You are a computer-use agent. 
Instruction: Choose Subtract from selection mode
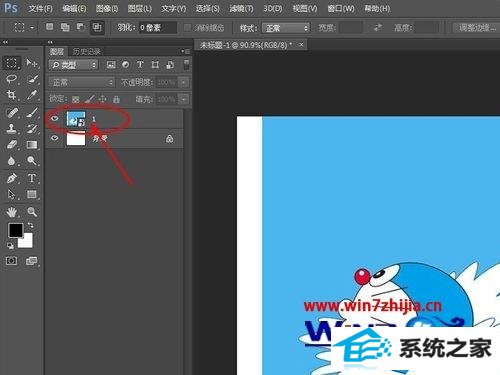click(81, 27)
